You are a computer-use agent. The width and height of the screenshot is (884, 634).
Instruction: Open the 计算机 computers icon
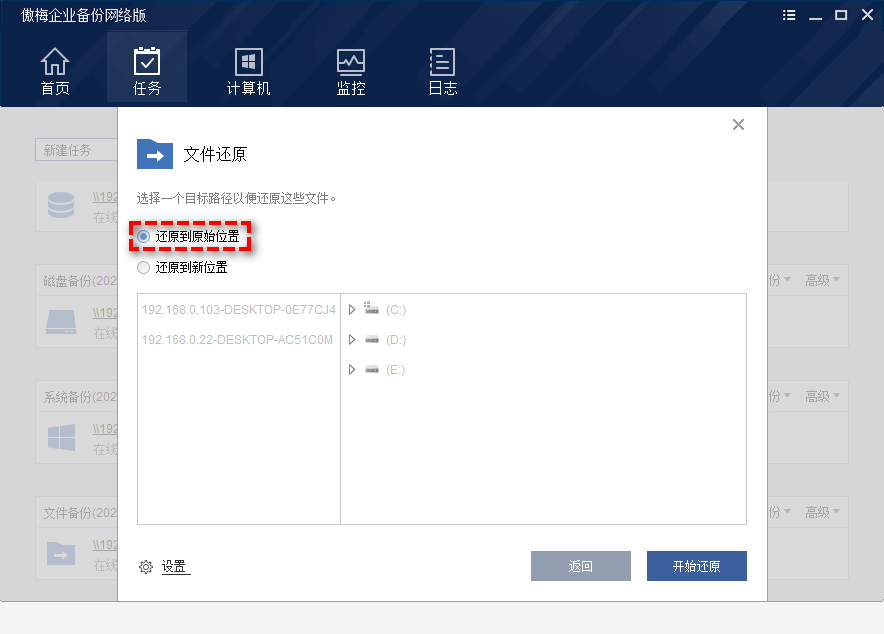tap(248, 61)
